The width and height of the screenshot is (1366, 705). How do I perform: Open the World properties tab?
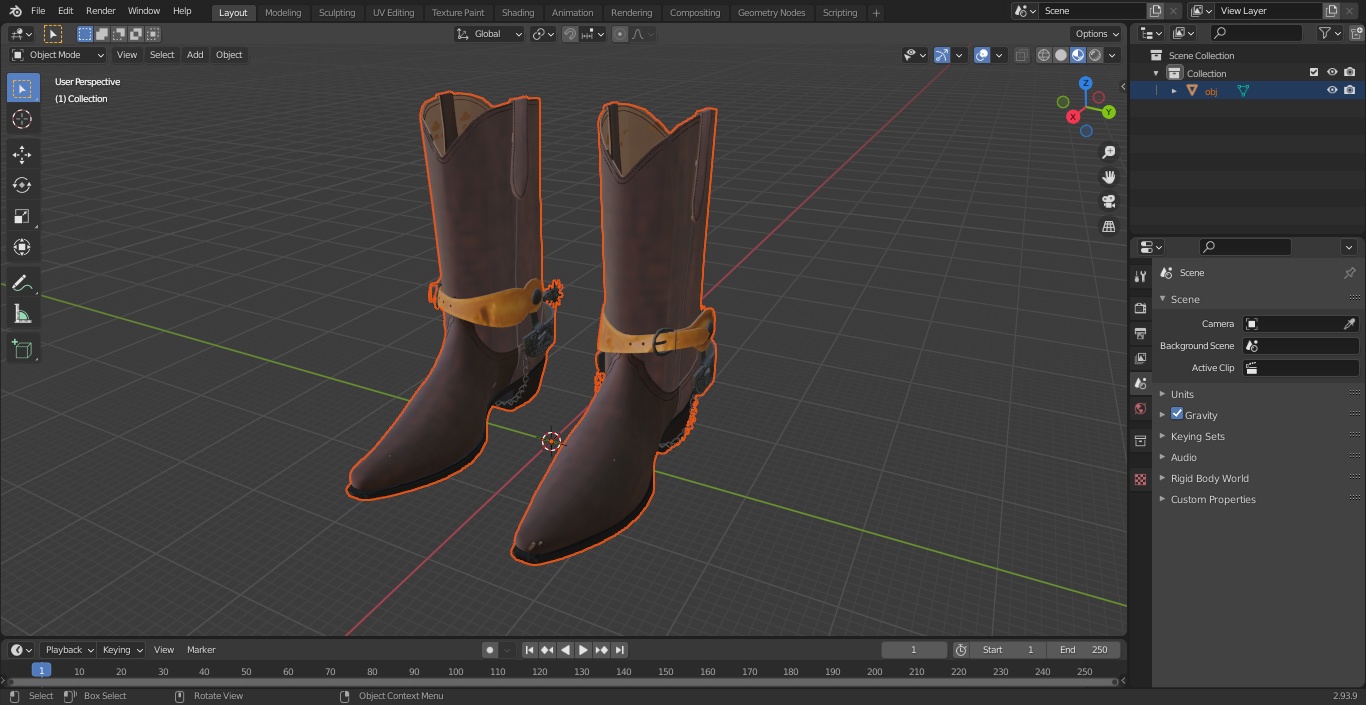coord(1140,409)
